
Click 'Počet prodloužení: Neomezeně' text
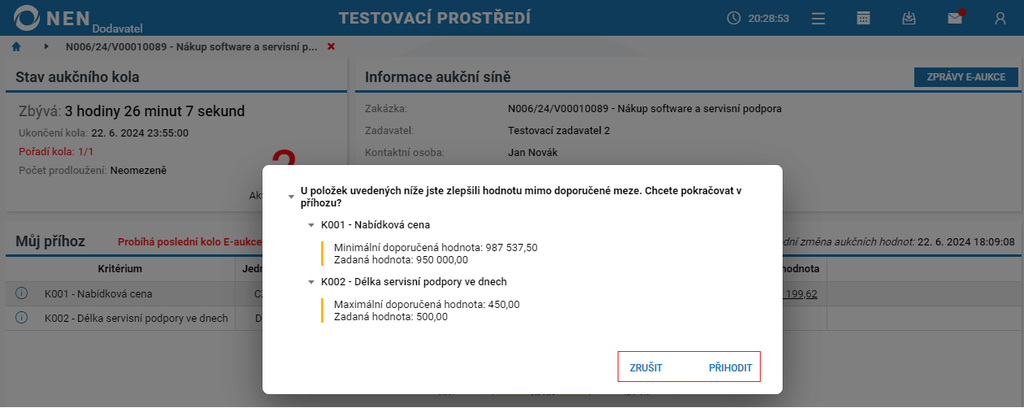[x=93, y=170]
